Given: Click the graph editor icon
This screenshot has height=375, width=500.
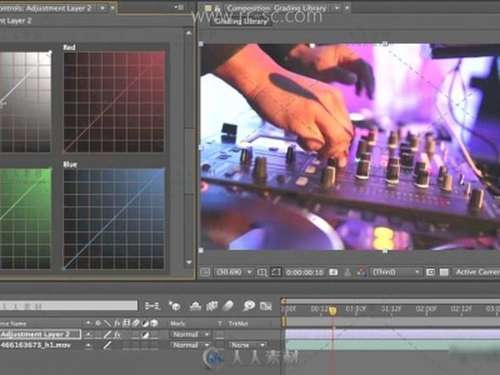Looking at the screenshot, I should point(266,306).
